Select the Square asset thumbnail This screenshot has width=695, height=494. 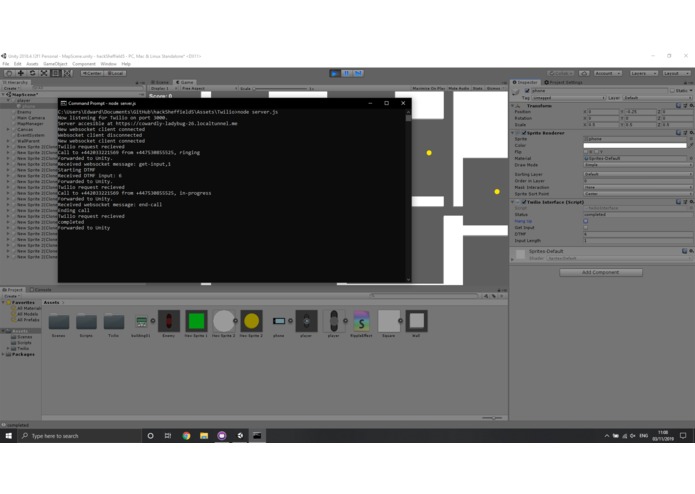(389, 321)
